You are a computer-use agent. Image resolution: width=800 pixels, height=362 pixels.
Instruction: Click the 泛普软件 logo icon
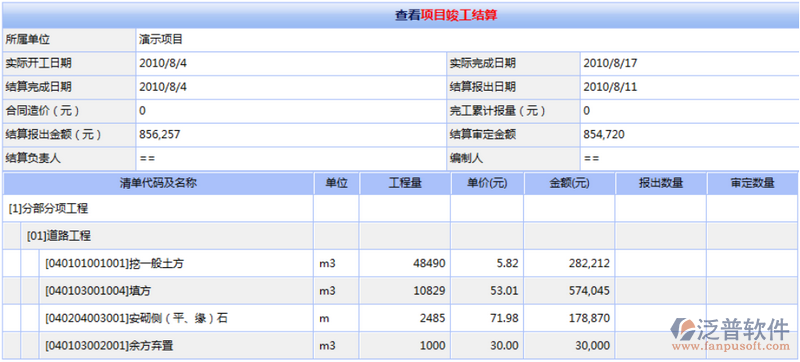coord(683,329)
